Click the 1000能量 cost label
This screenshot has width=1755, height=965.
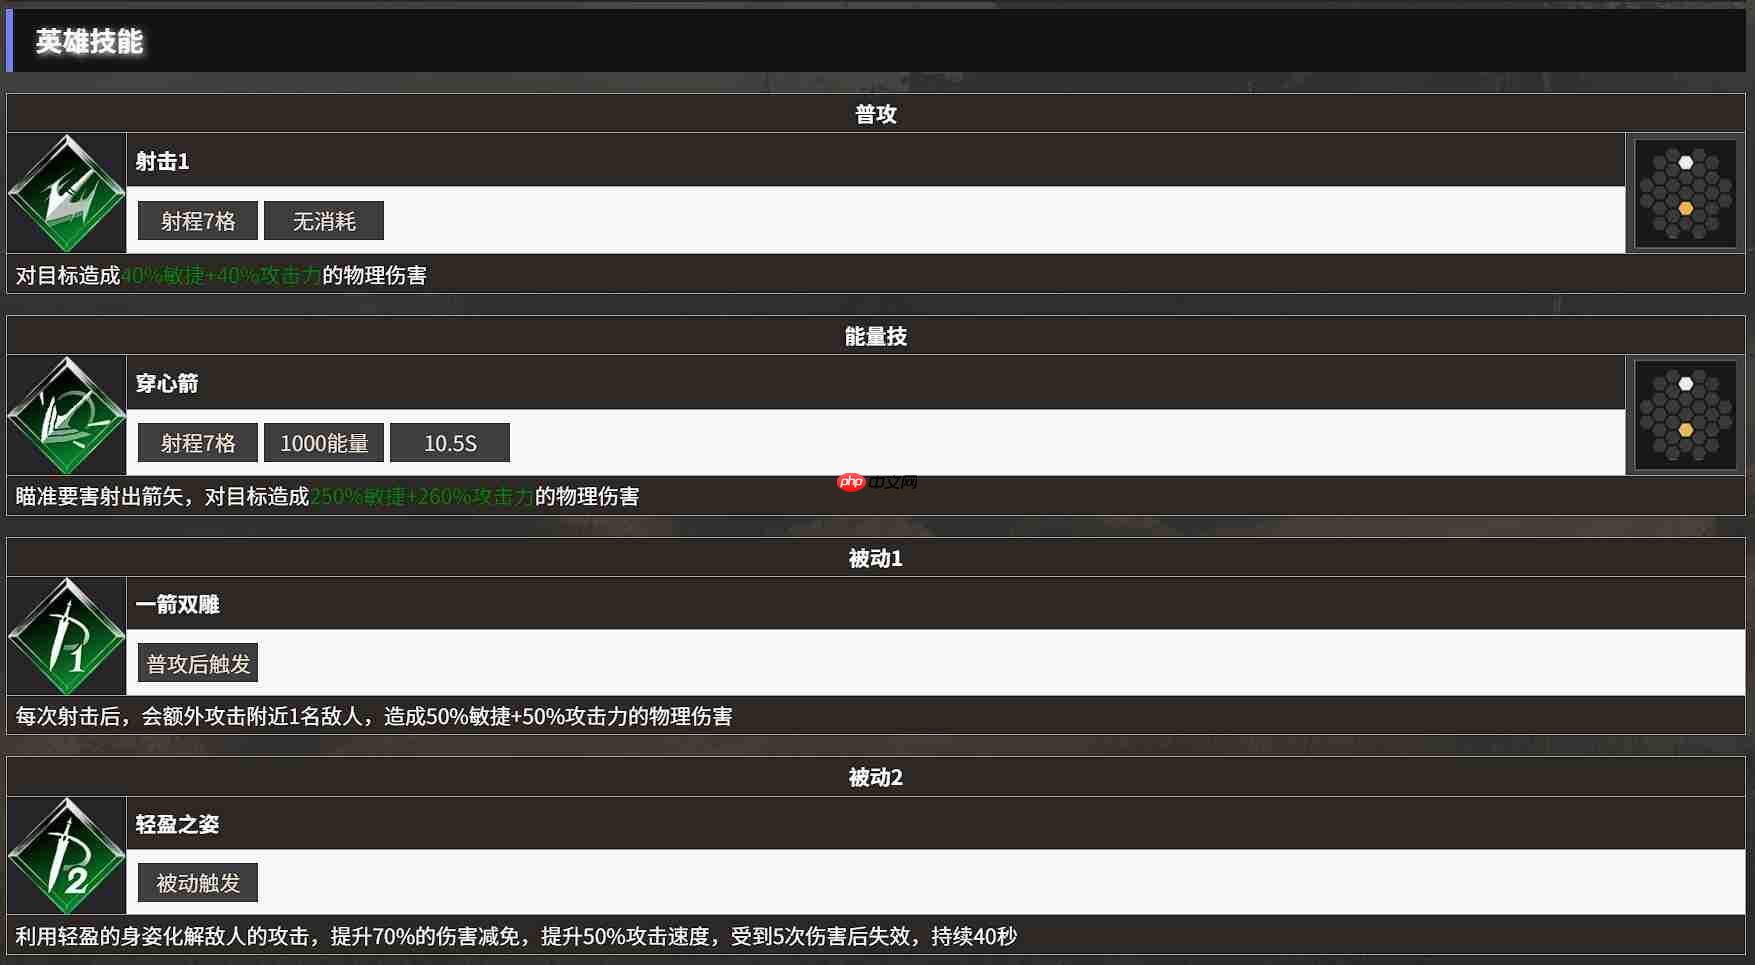(323, 442)
